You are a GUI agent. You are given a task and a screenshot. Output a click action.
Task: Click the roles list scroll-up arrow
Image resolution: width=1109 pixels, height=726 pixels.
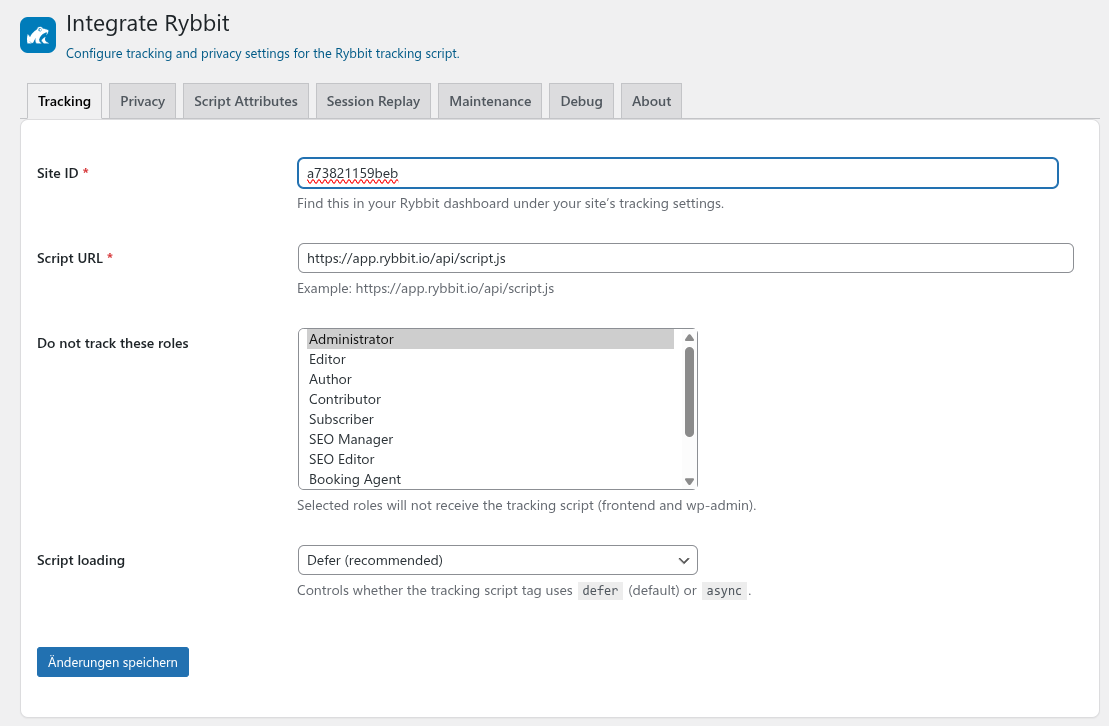click(x=689, y=338)
